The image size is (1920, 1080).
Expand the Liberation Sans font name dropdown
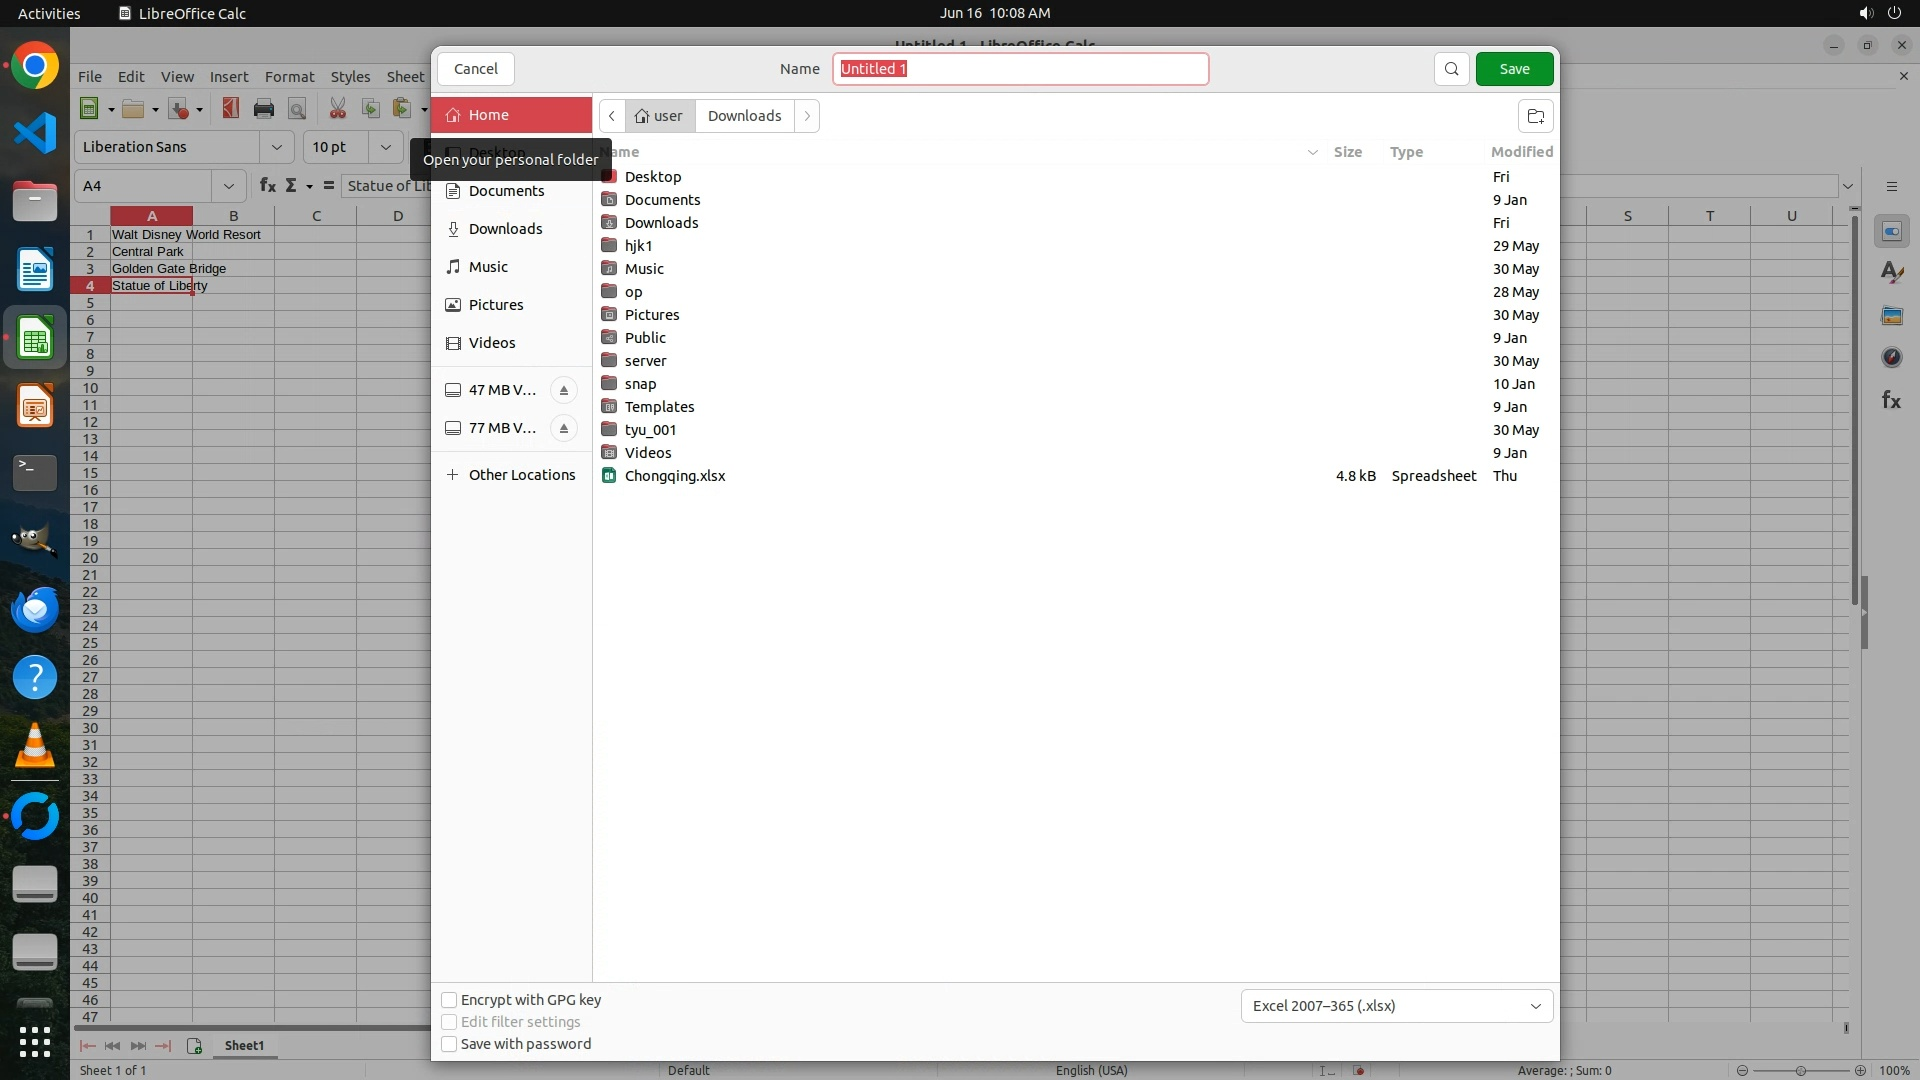pos(276,147)
